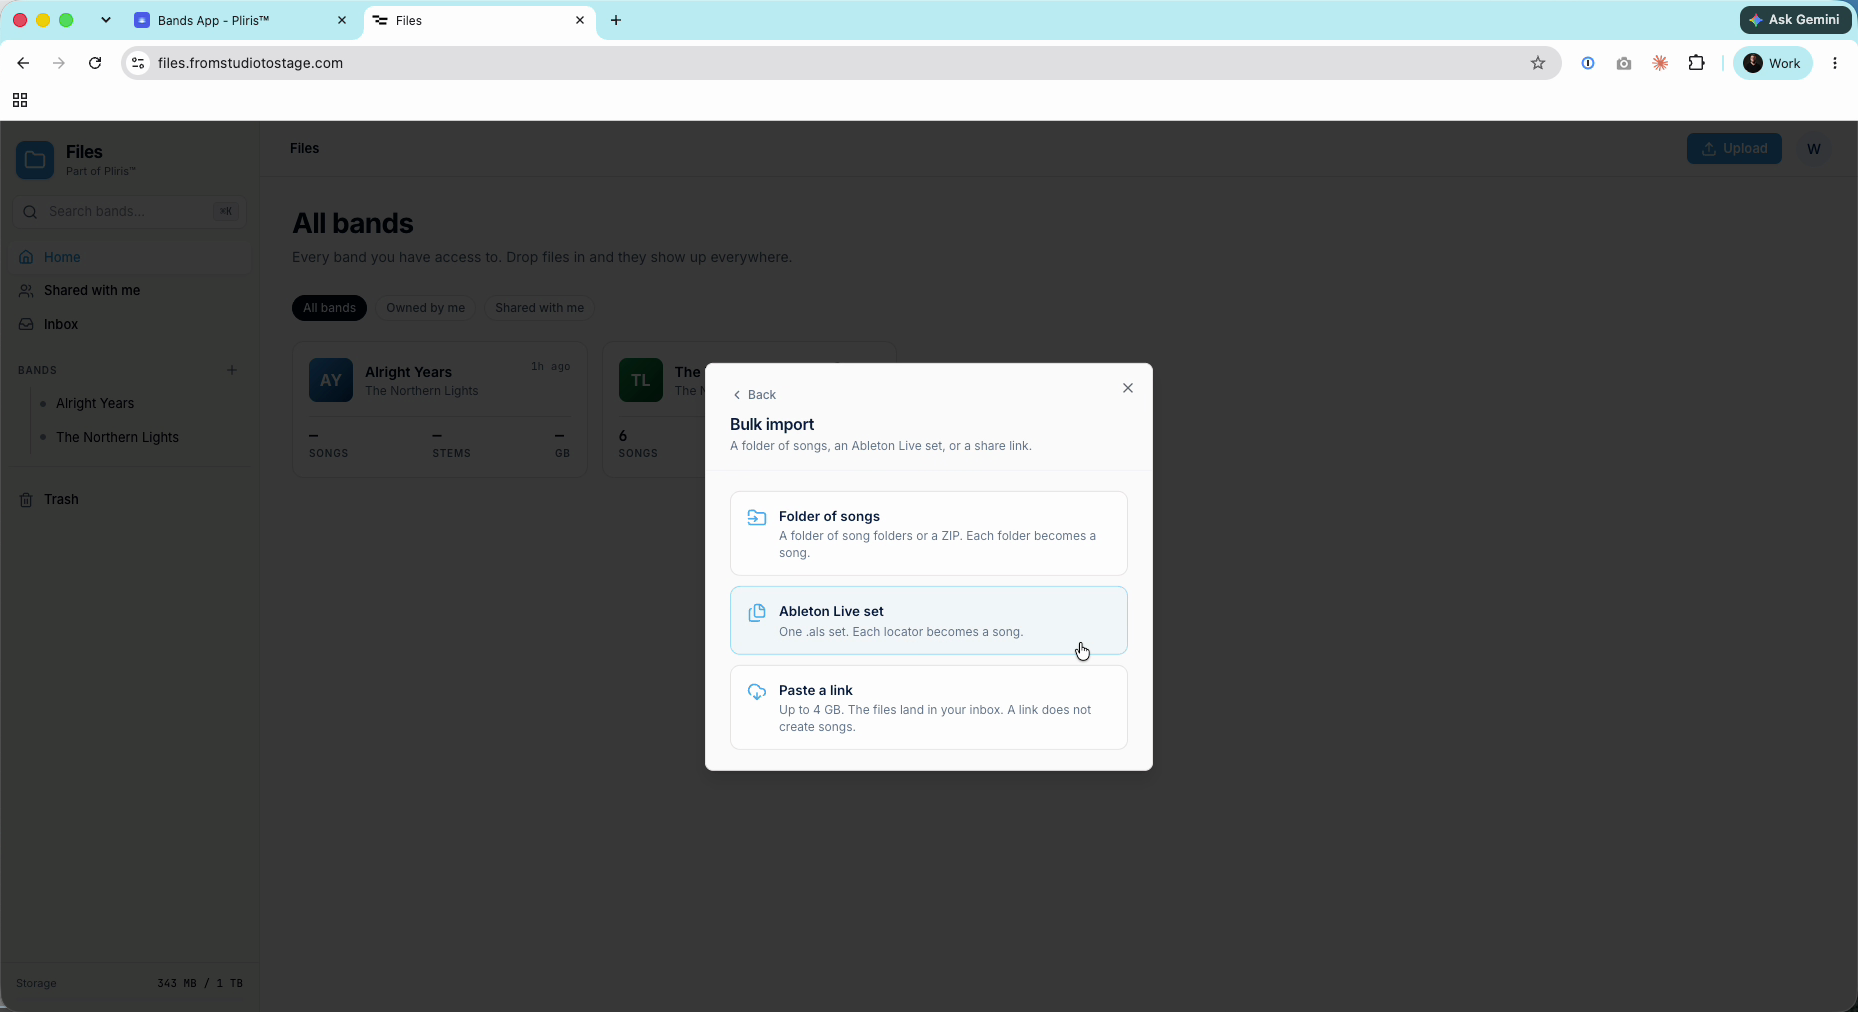Screen dimensions: 1858x1012
Task: Click the AY band avatar thumbnail
Action: [331, 380]
